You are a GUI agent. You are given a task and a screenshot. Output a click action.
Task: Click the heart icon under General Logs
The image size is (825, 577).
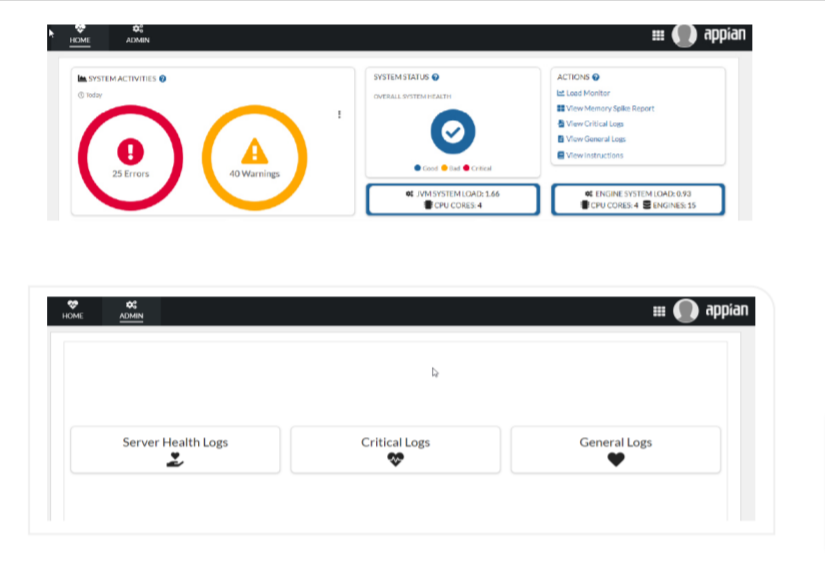(x=615, y=457)
